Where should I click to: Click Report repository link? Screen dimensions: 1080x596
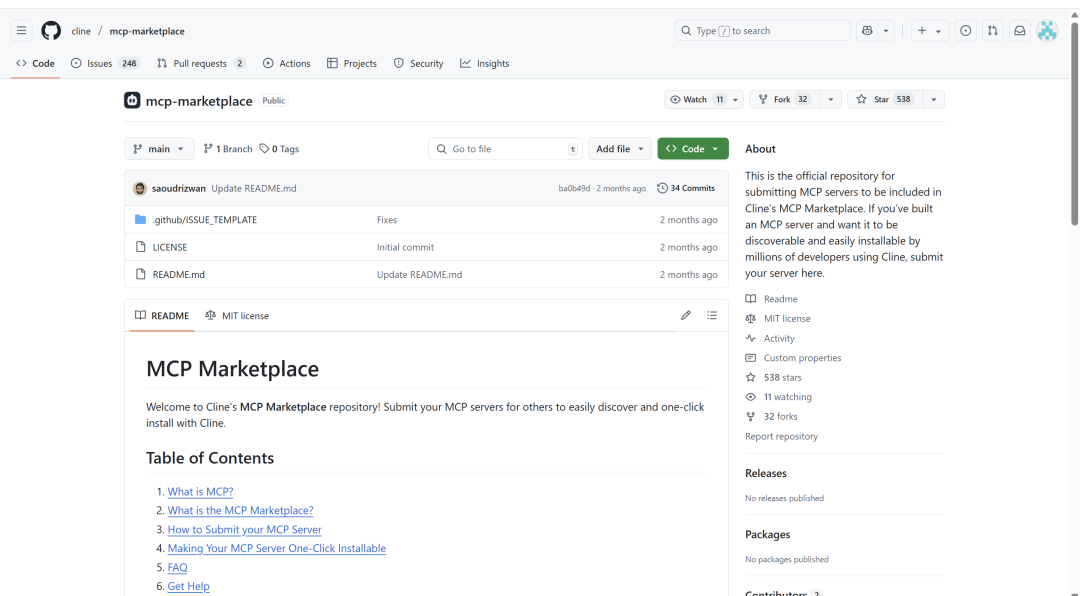coord(781,436)
